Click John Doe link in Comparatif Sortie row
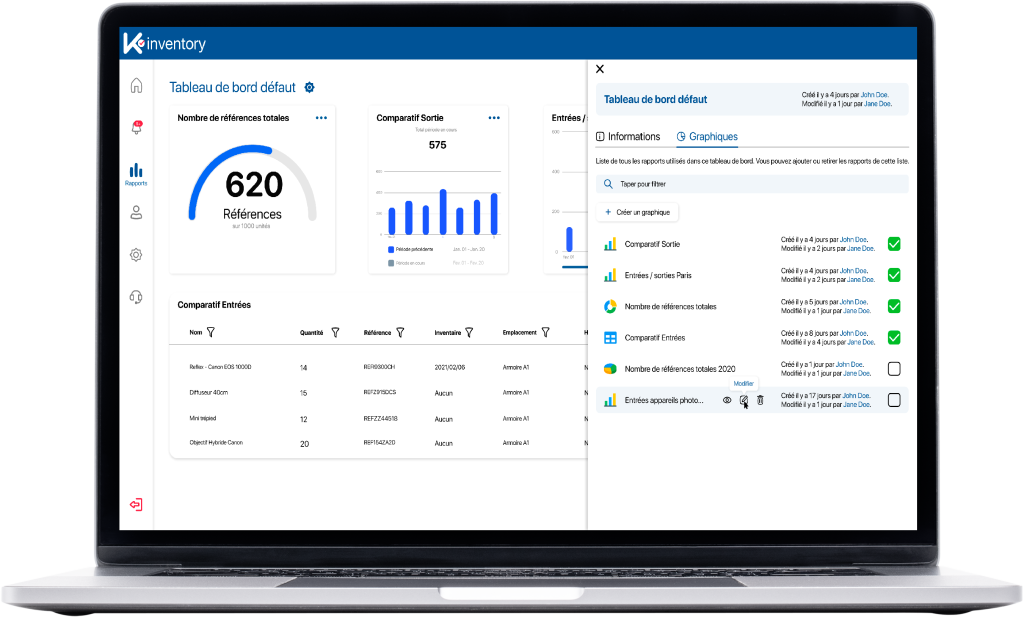This screenshot has width=1024, height=620. click(854, 240)
